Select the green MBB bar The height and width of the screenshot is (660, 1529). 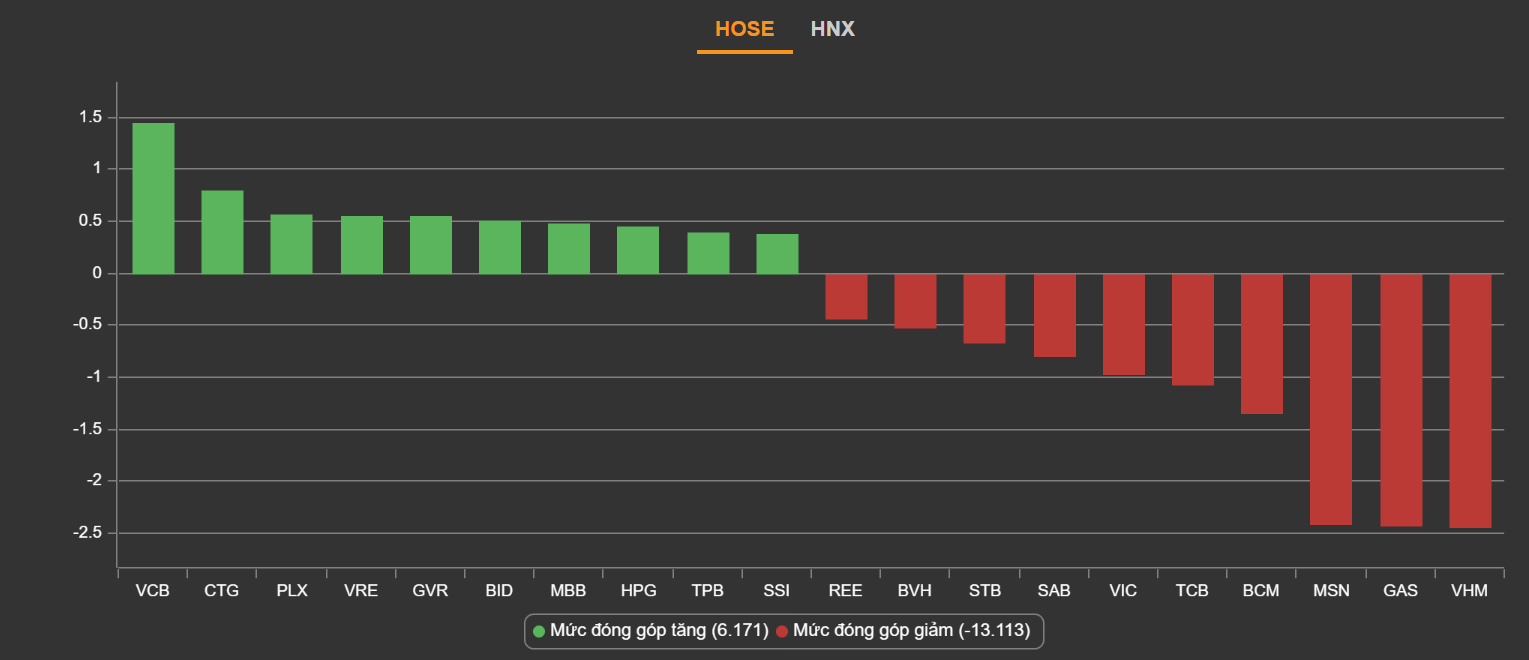pyautogui.click(x=569, y=248)
